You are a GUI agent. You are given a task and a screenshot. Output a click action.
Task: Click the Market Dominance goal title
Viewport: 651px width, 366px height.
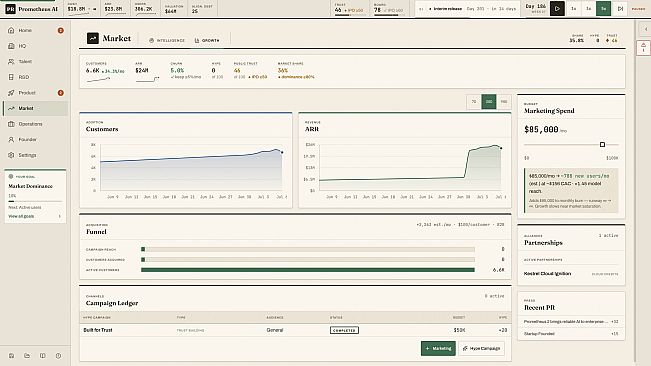pos(30,186)
